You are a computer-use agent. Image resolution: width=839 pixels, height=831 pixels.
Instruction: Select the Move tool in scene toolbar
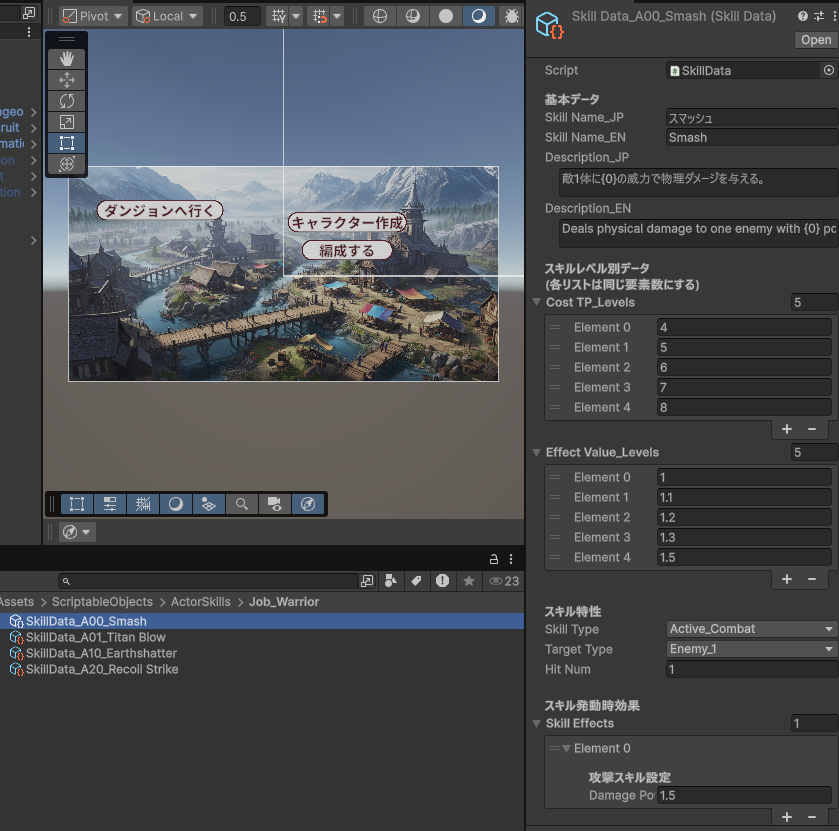point(67,80)
